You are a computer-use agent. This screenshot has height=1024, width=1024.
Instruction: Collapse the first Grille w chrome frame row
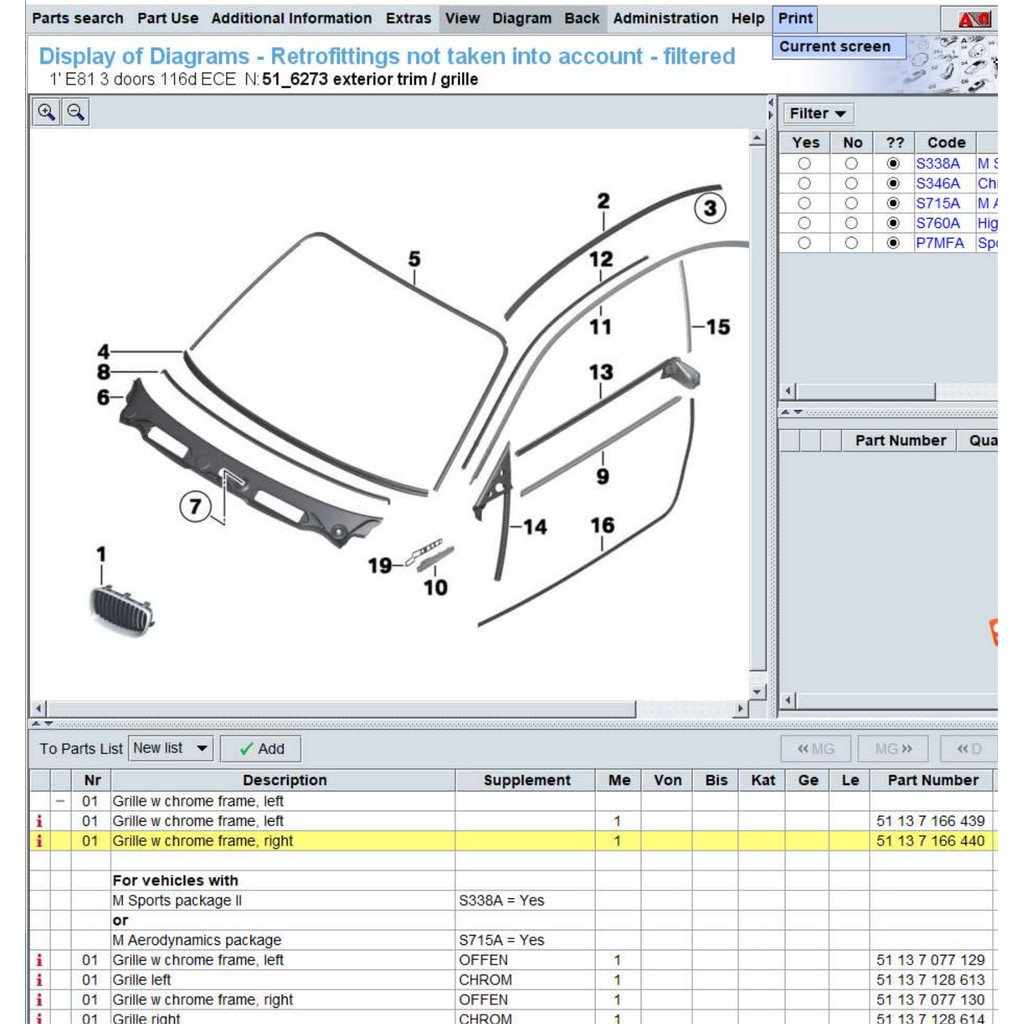coord(61,801)
